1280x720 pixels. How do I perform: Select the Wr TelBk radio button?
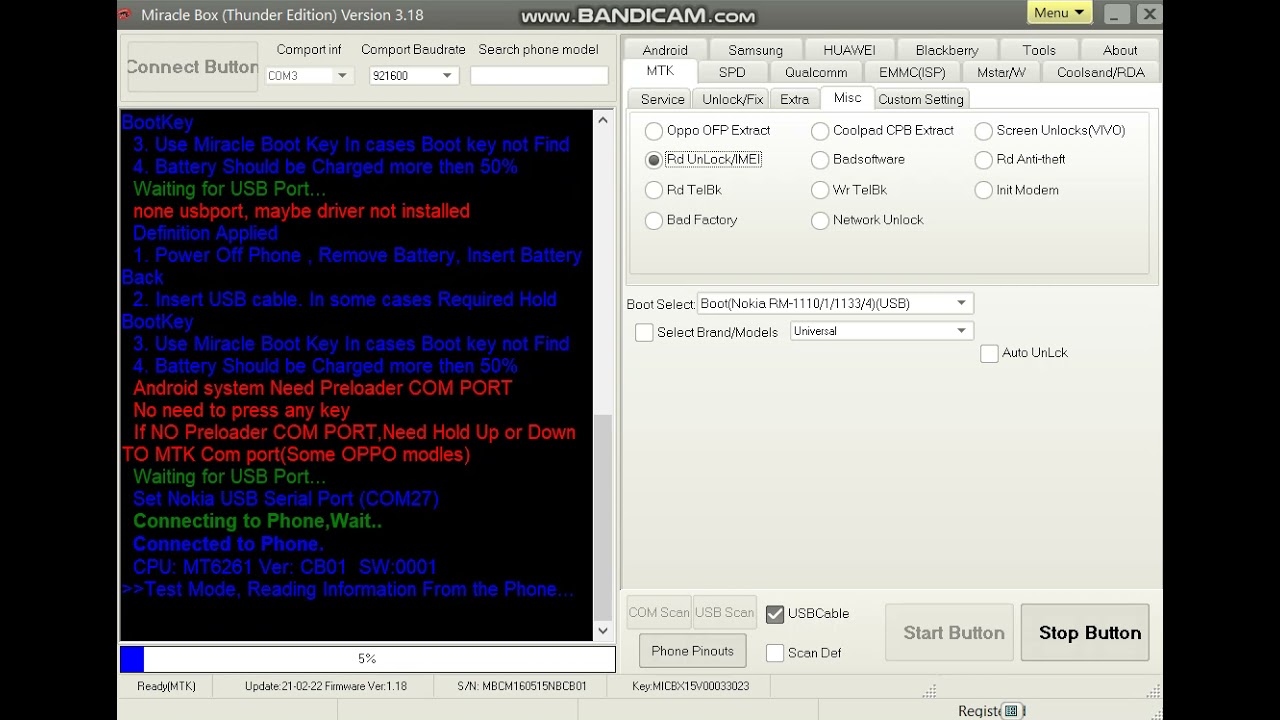[x=820, y=190]
